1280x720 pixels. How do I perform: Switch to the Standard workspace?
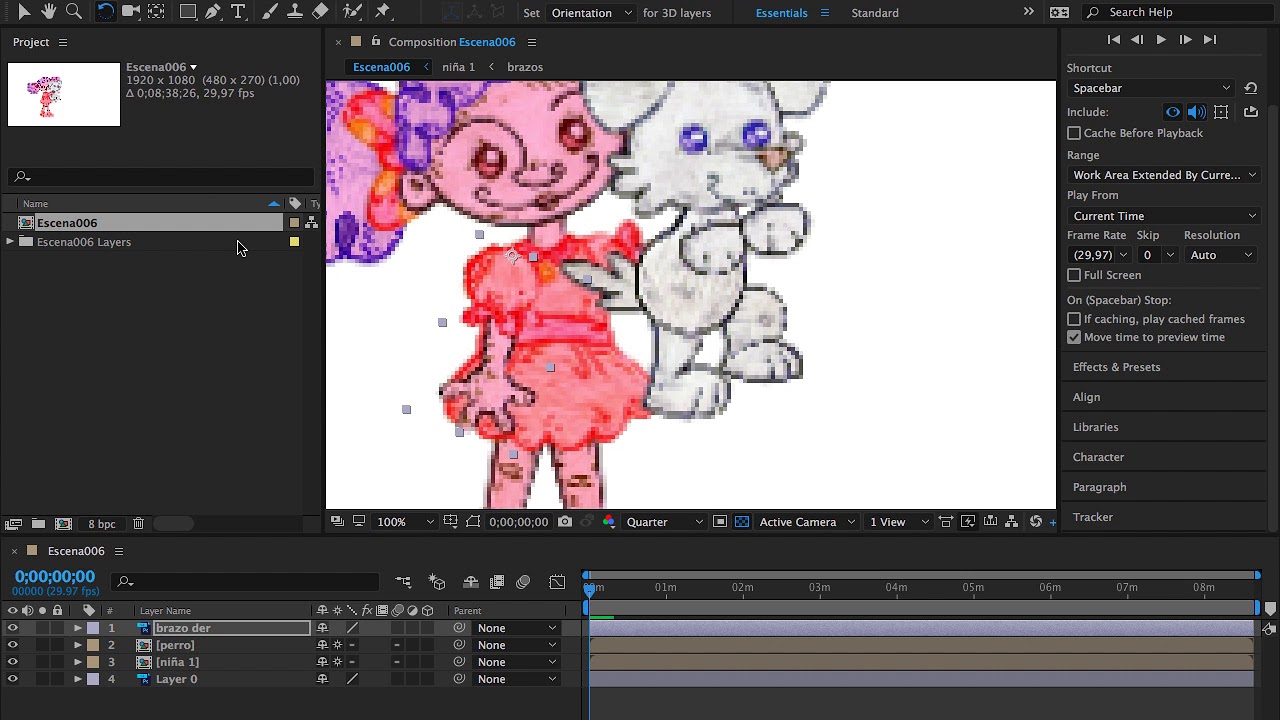click(875, 13)
